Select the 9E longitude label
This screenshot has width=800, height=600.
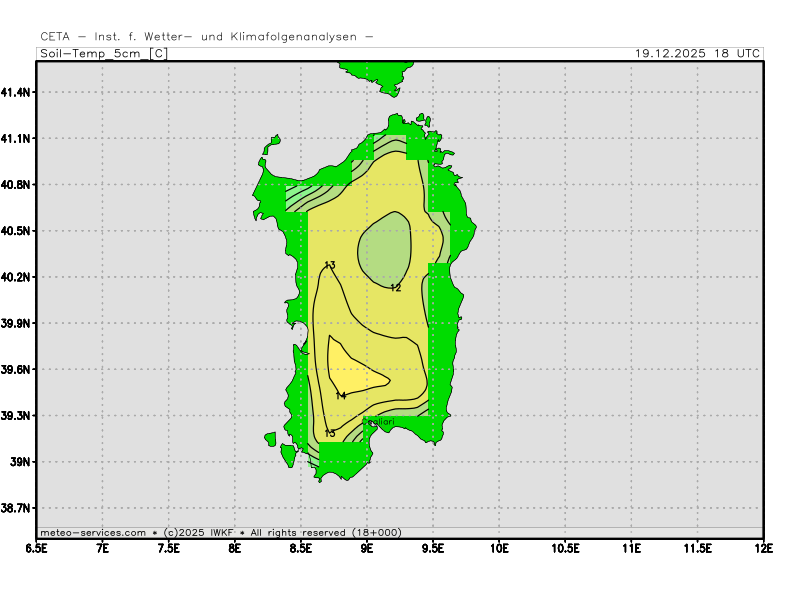click(x=367, y=548)
